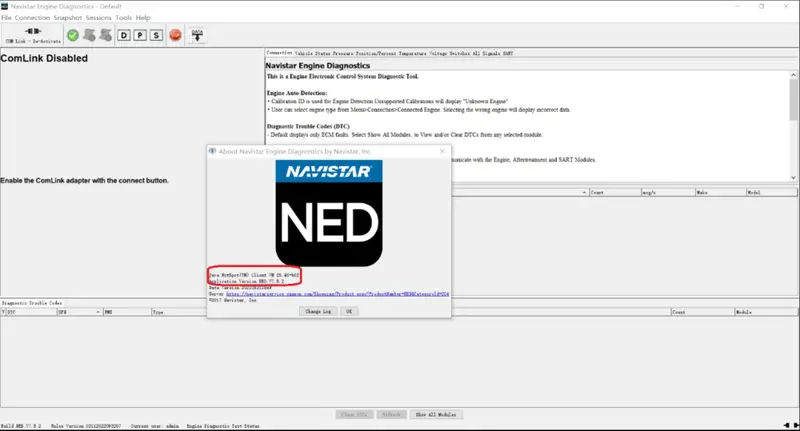Click the 'Engine Diagnostic Test Status' status entry
The height and width of the screenshot is (431, 800).
pos(223,425)
